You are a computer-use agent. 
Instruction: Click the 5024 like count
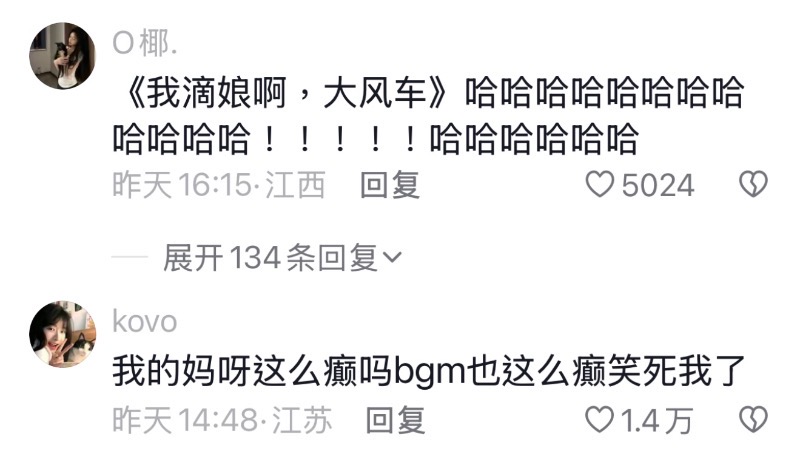point(658,185)
